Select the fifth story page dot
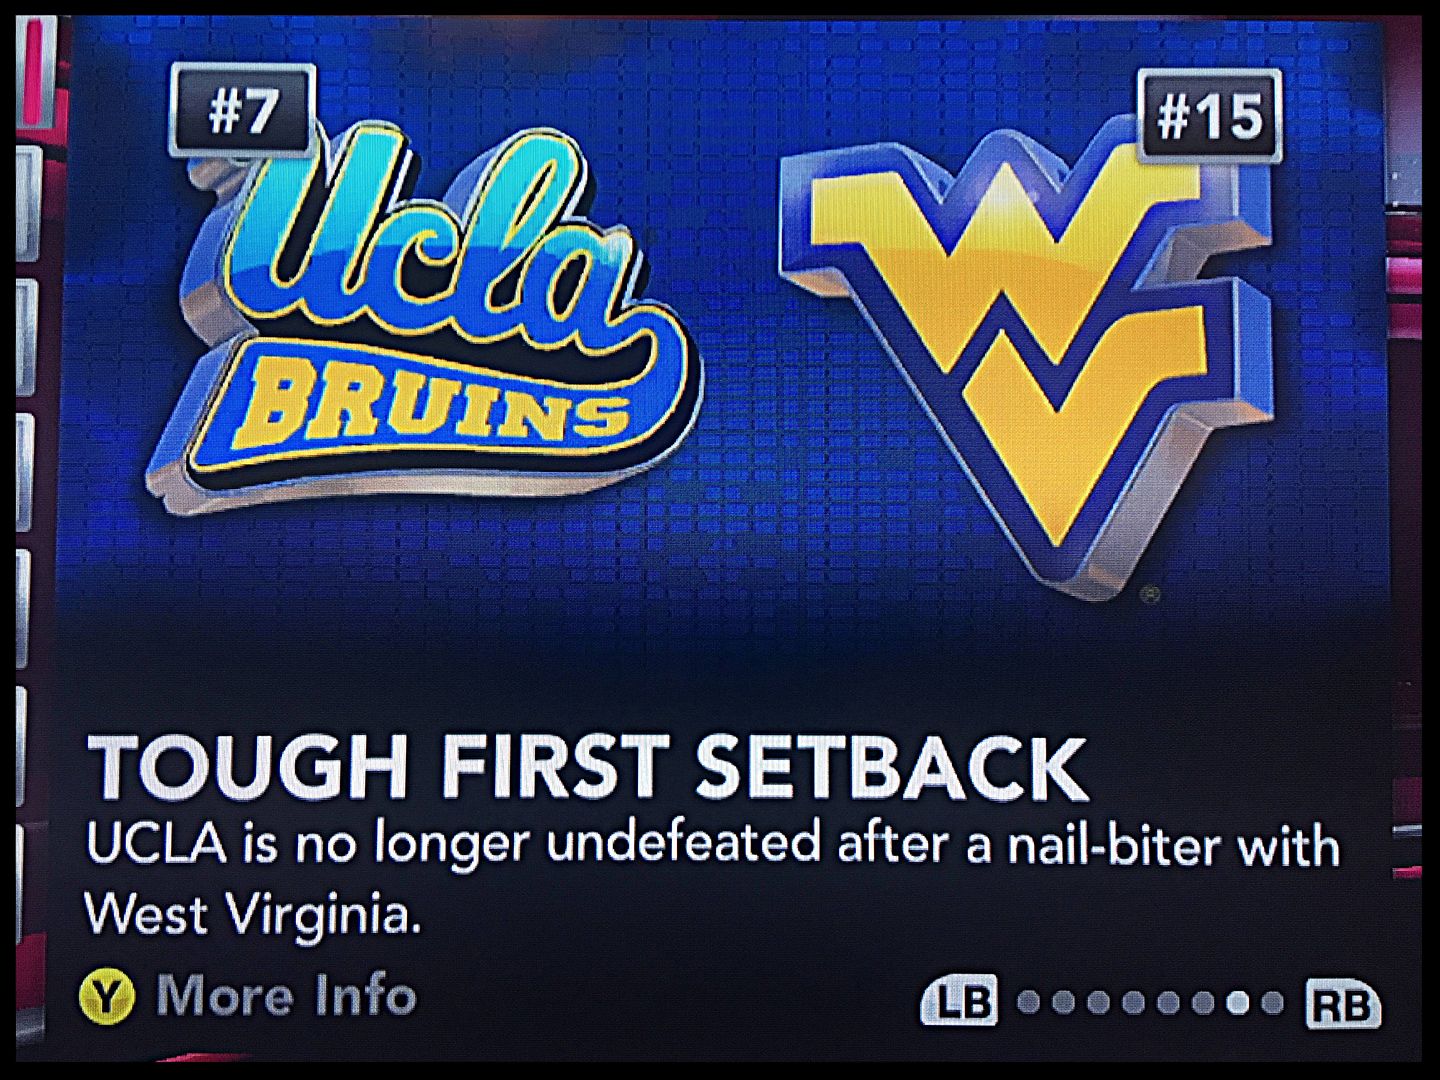1440x1080 pixels. [1168, 1002]
